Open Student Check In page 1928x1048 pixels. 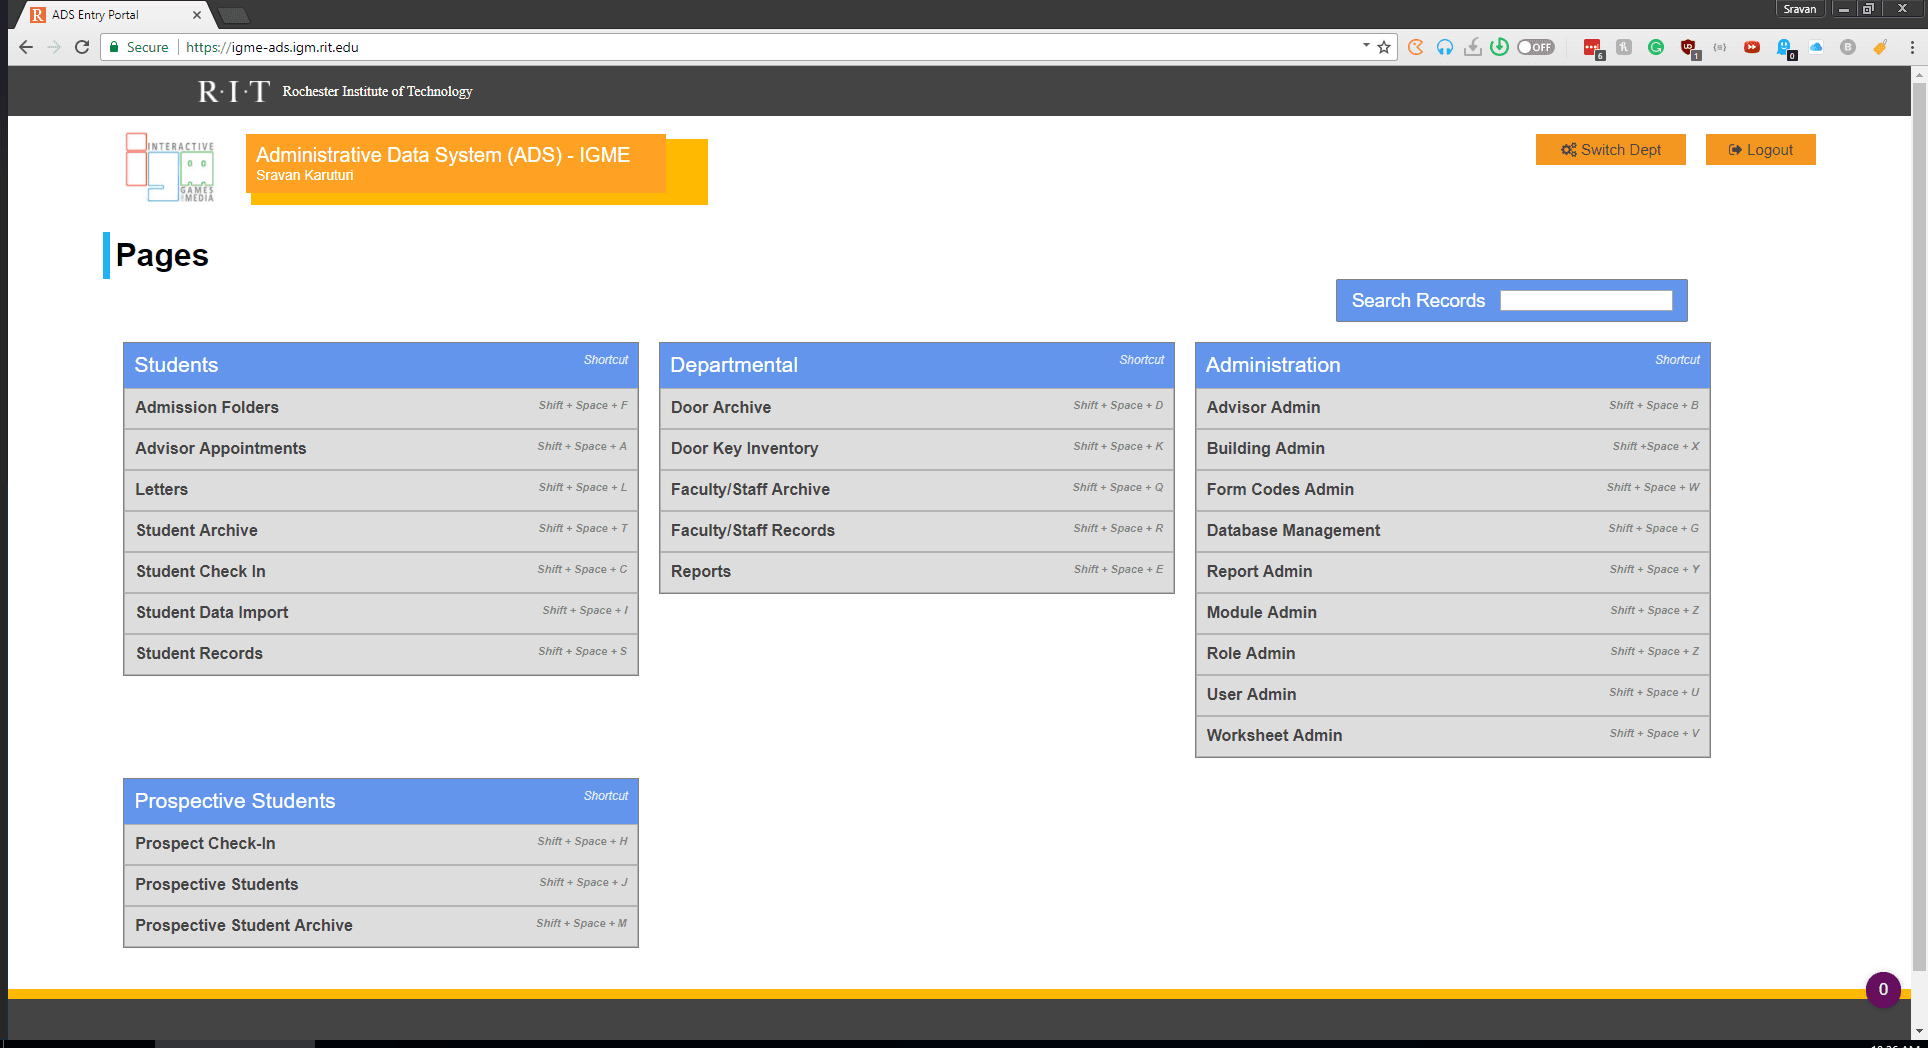point(381,572)
